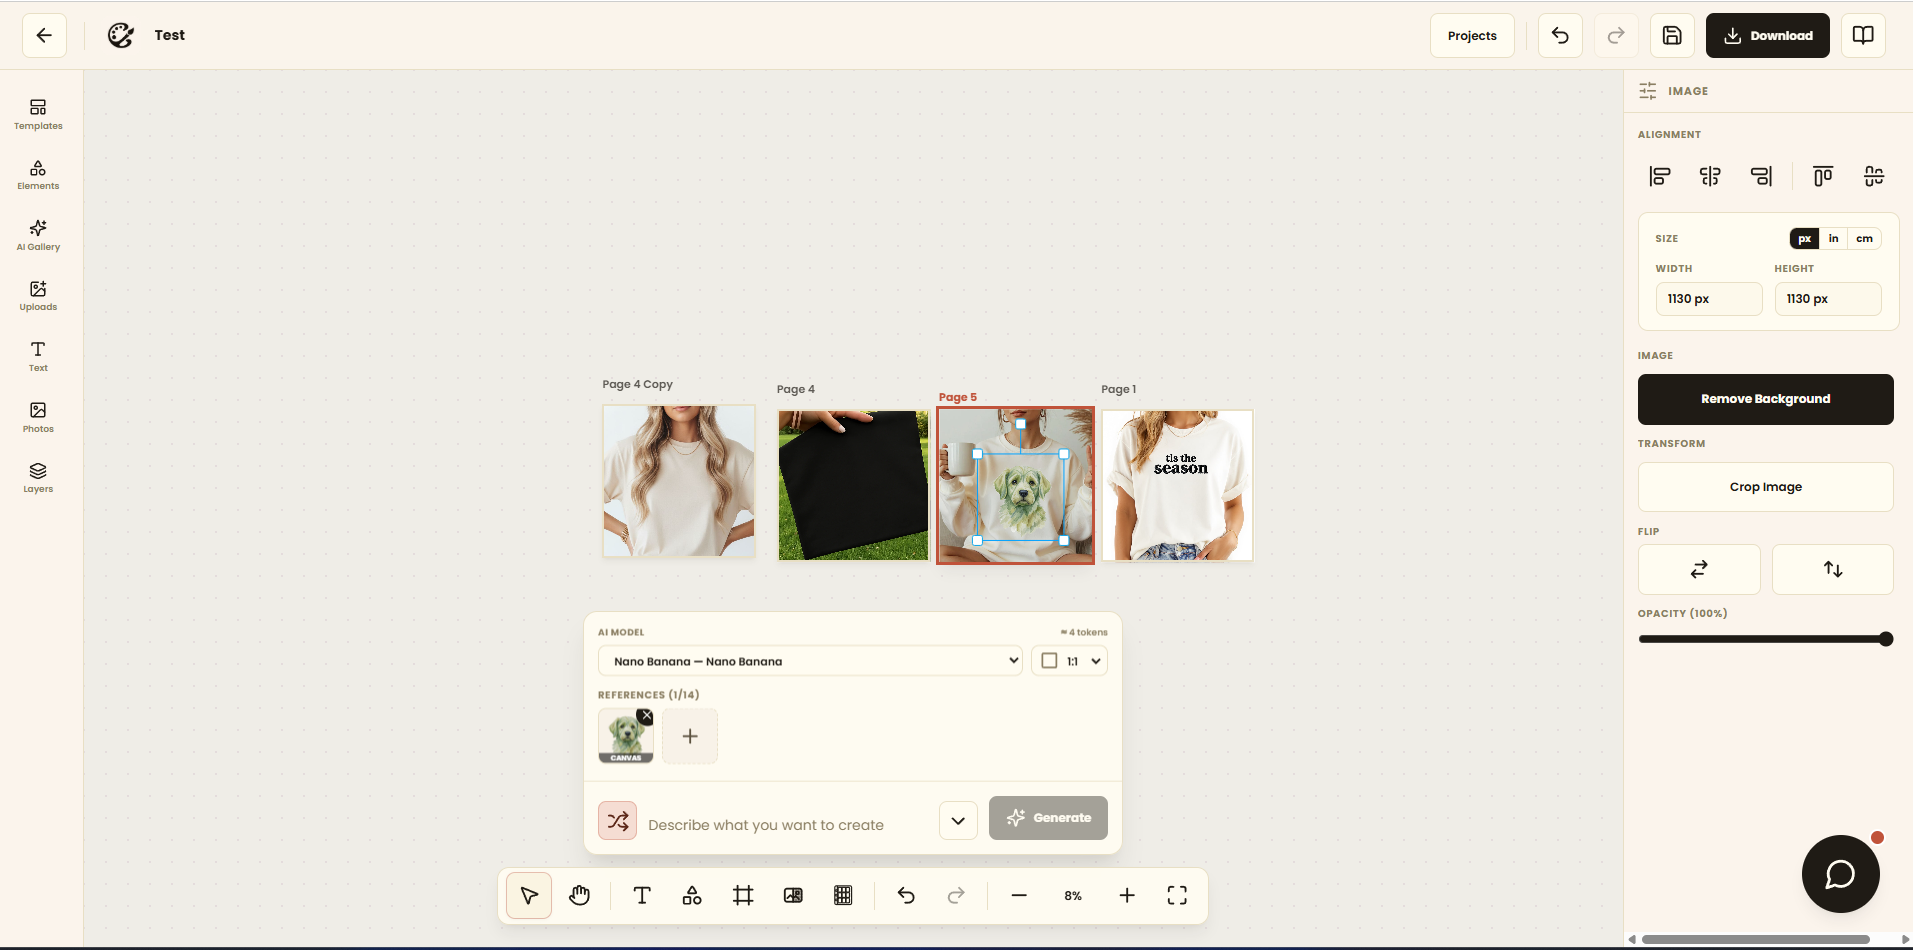
Task: Save the project with disk icon
Action: 1672,35
